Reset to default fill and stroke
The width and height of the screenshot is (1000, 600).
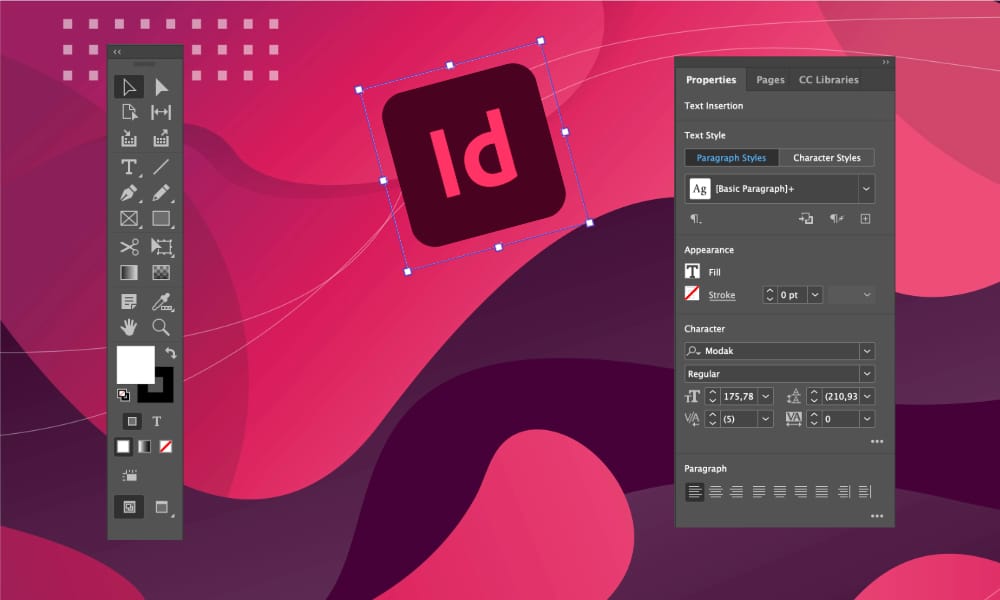[124, 395]
